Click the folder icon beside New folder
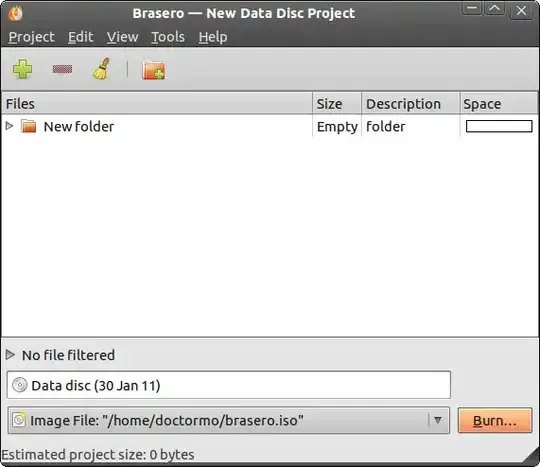This screenshot has width=540, height=467. click(28, 126)
